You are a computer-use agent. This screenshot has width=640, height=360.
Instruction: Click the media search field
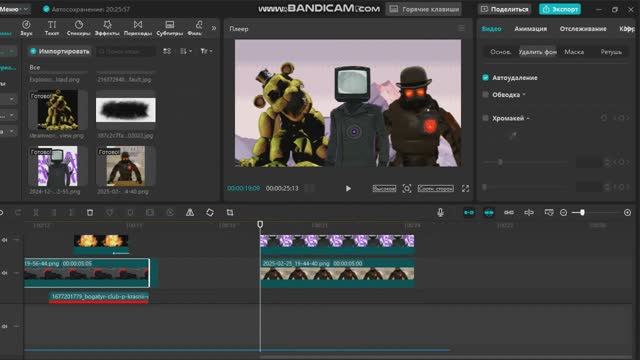point(126,51)
